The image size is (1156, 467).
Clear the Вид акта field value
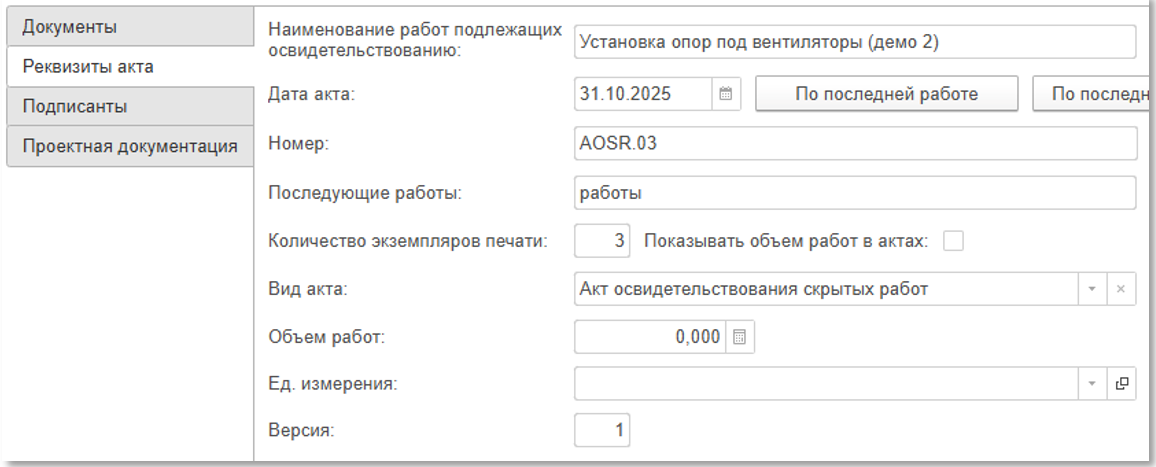(x=1121, y=289)
